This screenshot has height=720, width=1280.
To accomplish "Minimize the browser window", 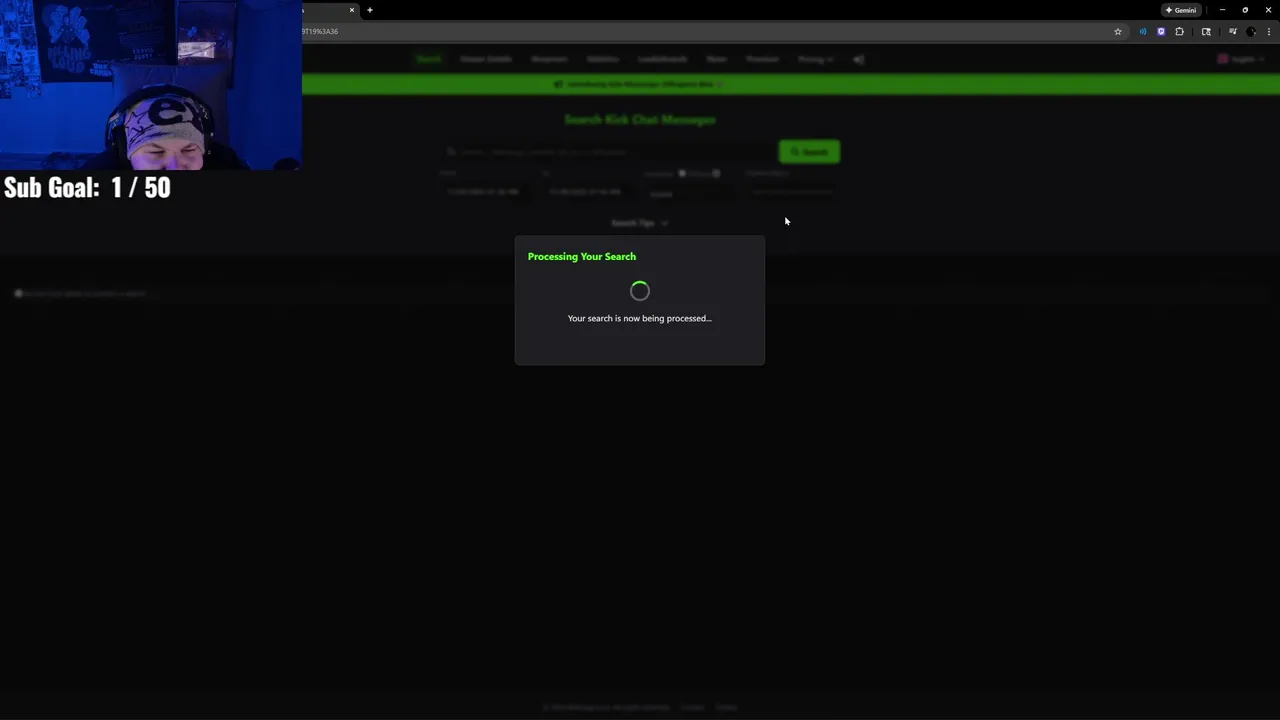I will coord(1222,10).
